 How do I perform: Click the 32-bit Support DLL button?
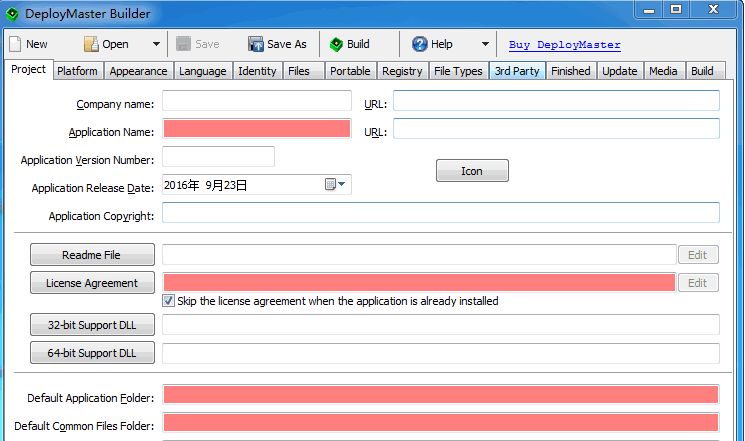pyautogui.click(x=92, y=325)
